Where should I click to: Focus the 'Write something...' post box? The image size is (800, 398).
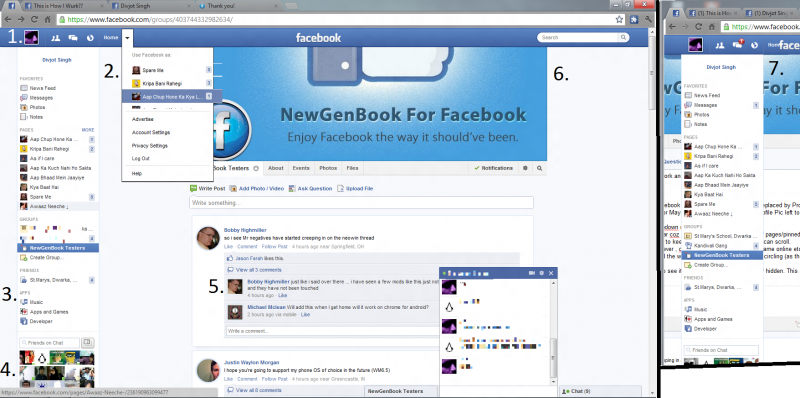[x=361, y=203]
